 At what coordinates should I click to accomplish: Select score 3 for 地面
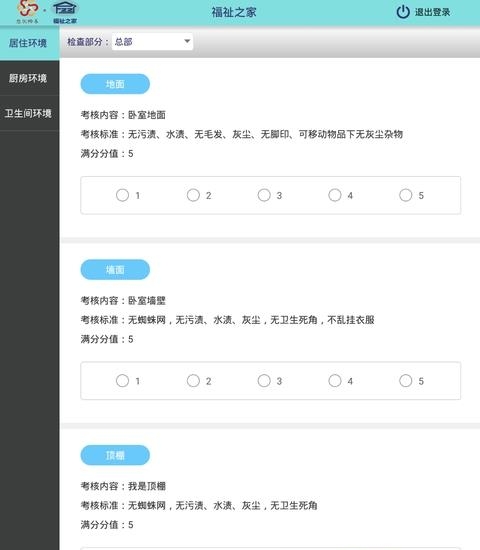click(264, 195)
